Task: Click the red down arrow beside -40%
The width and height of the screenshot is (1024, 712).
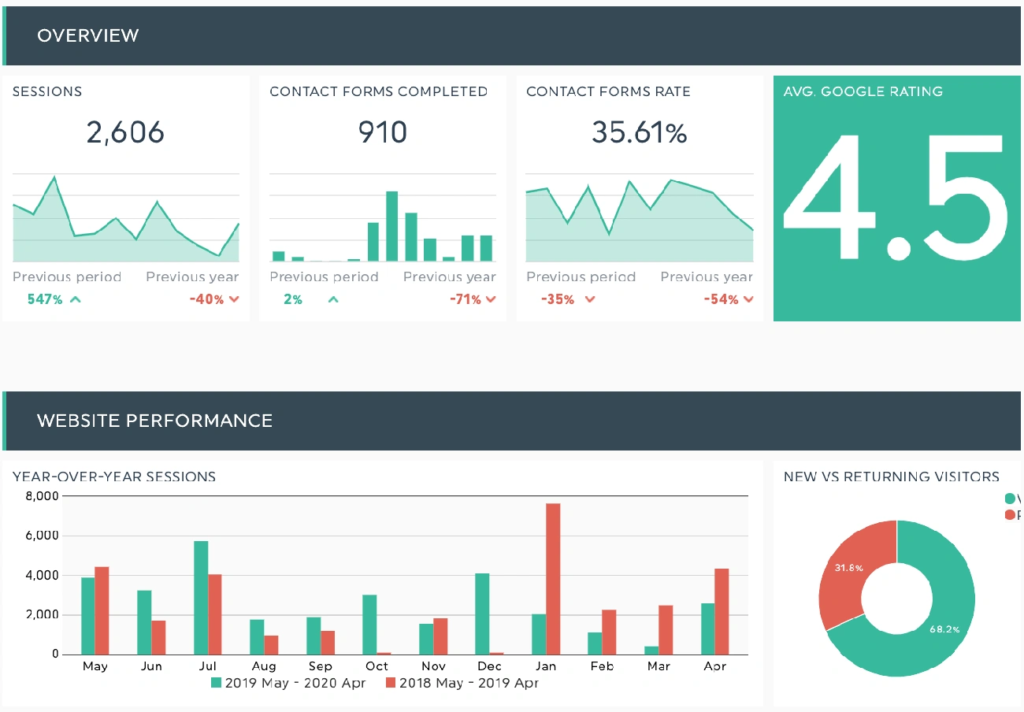Action: (234, 299)
